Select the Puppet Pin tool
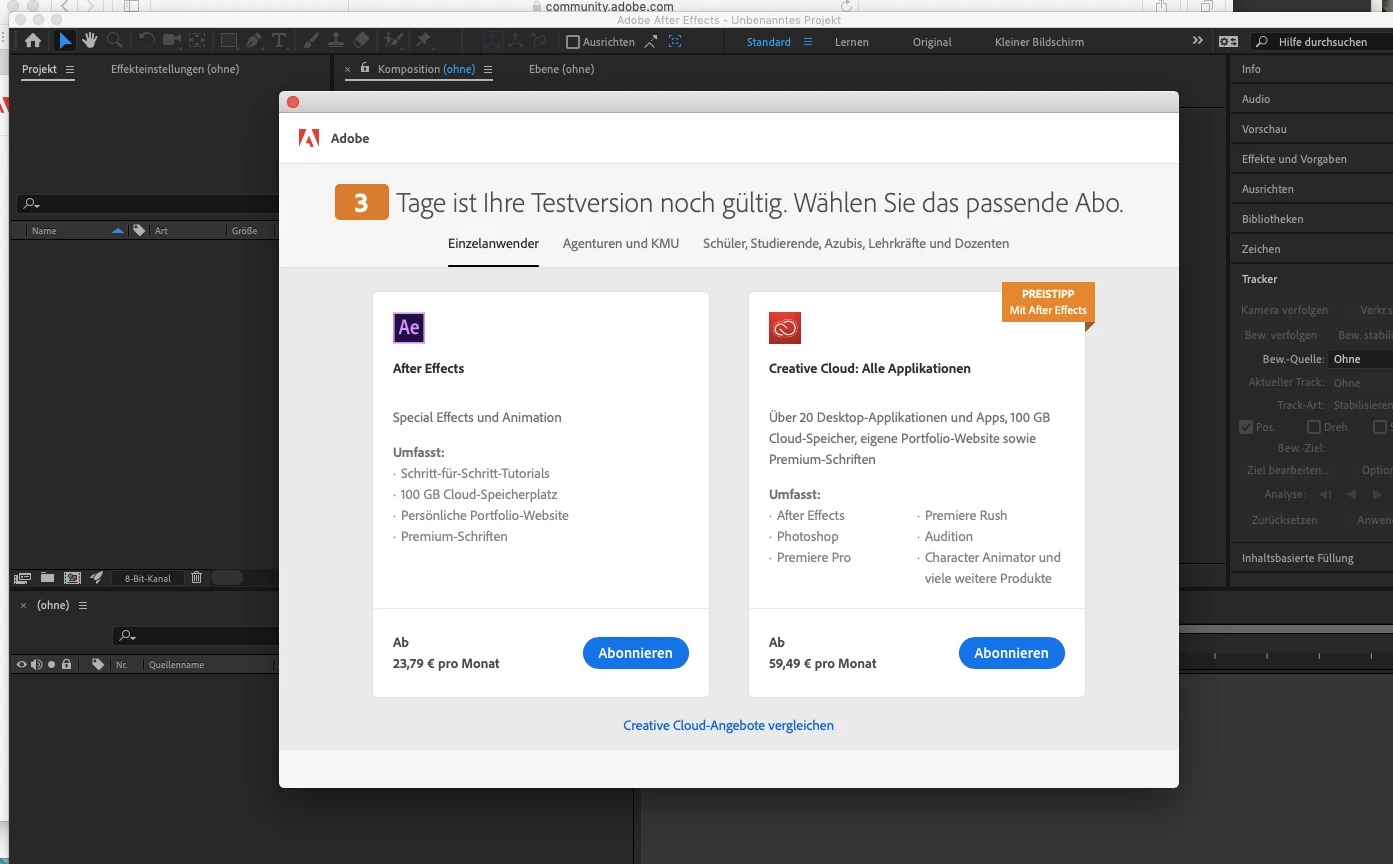The image size is (1393, 864). pos(424,41)
